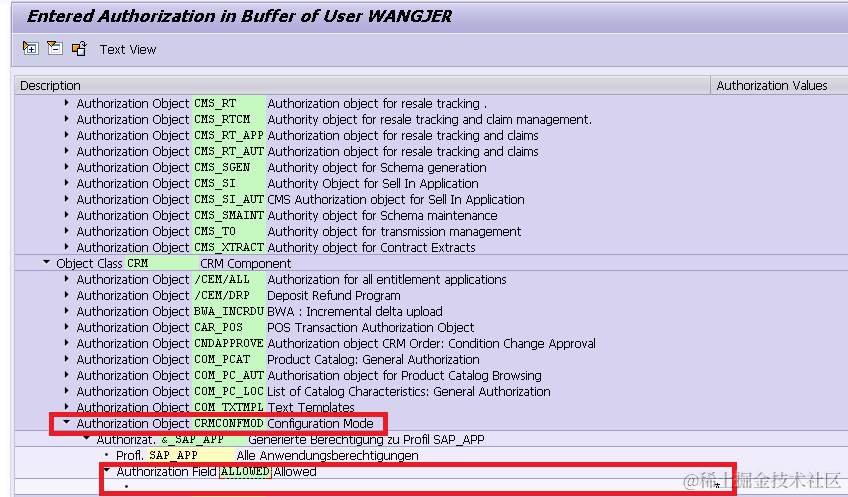Expand the CNDAPPROVE authorization object node
Viewport: 848px width, 497px height.
click(67, 343)
